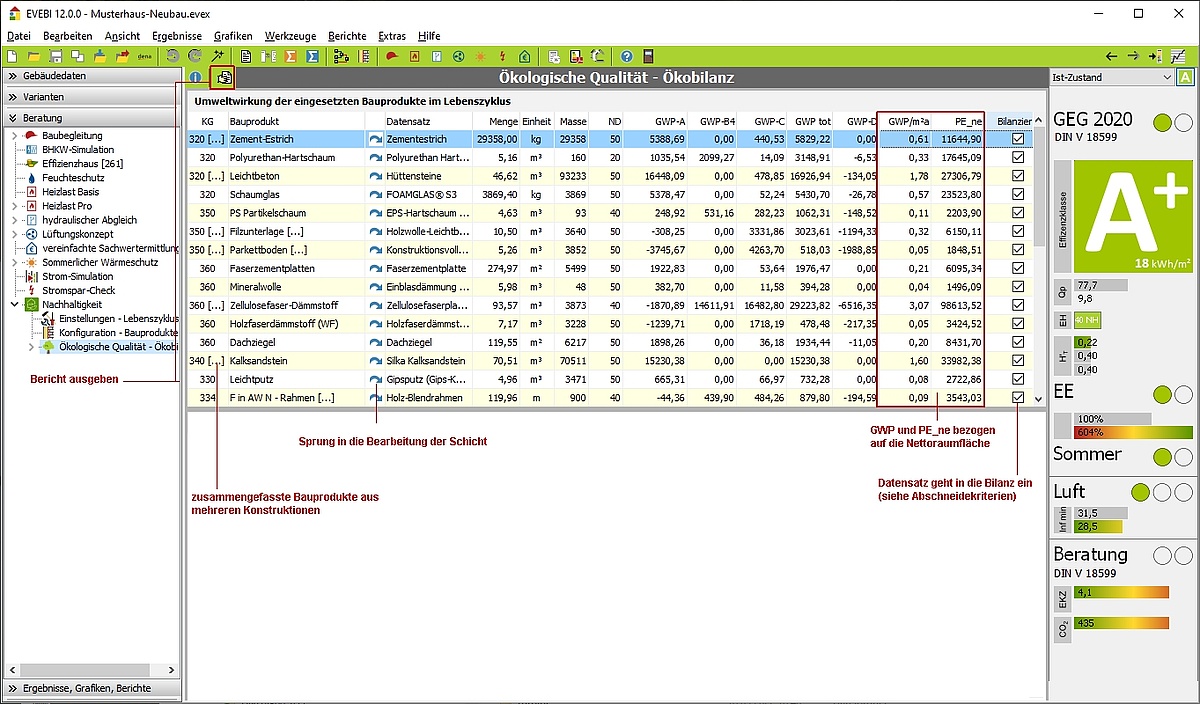Collapse the Nachhaltigkeit tree node

[x=14, y=304]
